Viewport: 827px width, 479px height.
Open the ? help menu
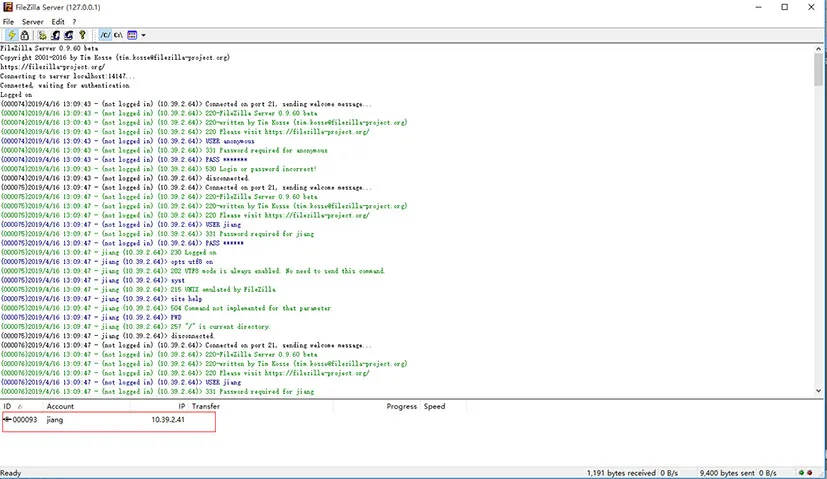point(74,22)
